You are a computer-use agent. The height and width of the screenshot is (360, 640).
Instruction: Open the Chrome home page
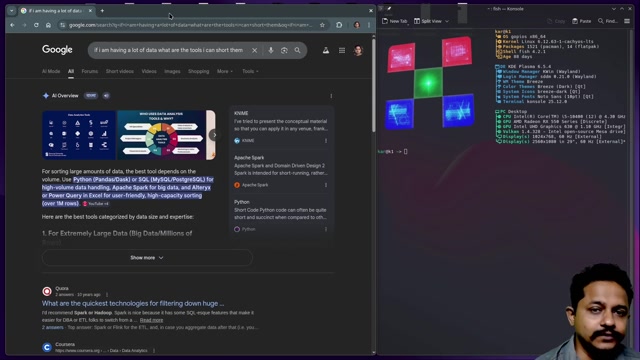coord(48,25)
